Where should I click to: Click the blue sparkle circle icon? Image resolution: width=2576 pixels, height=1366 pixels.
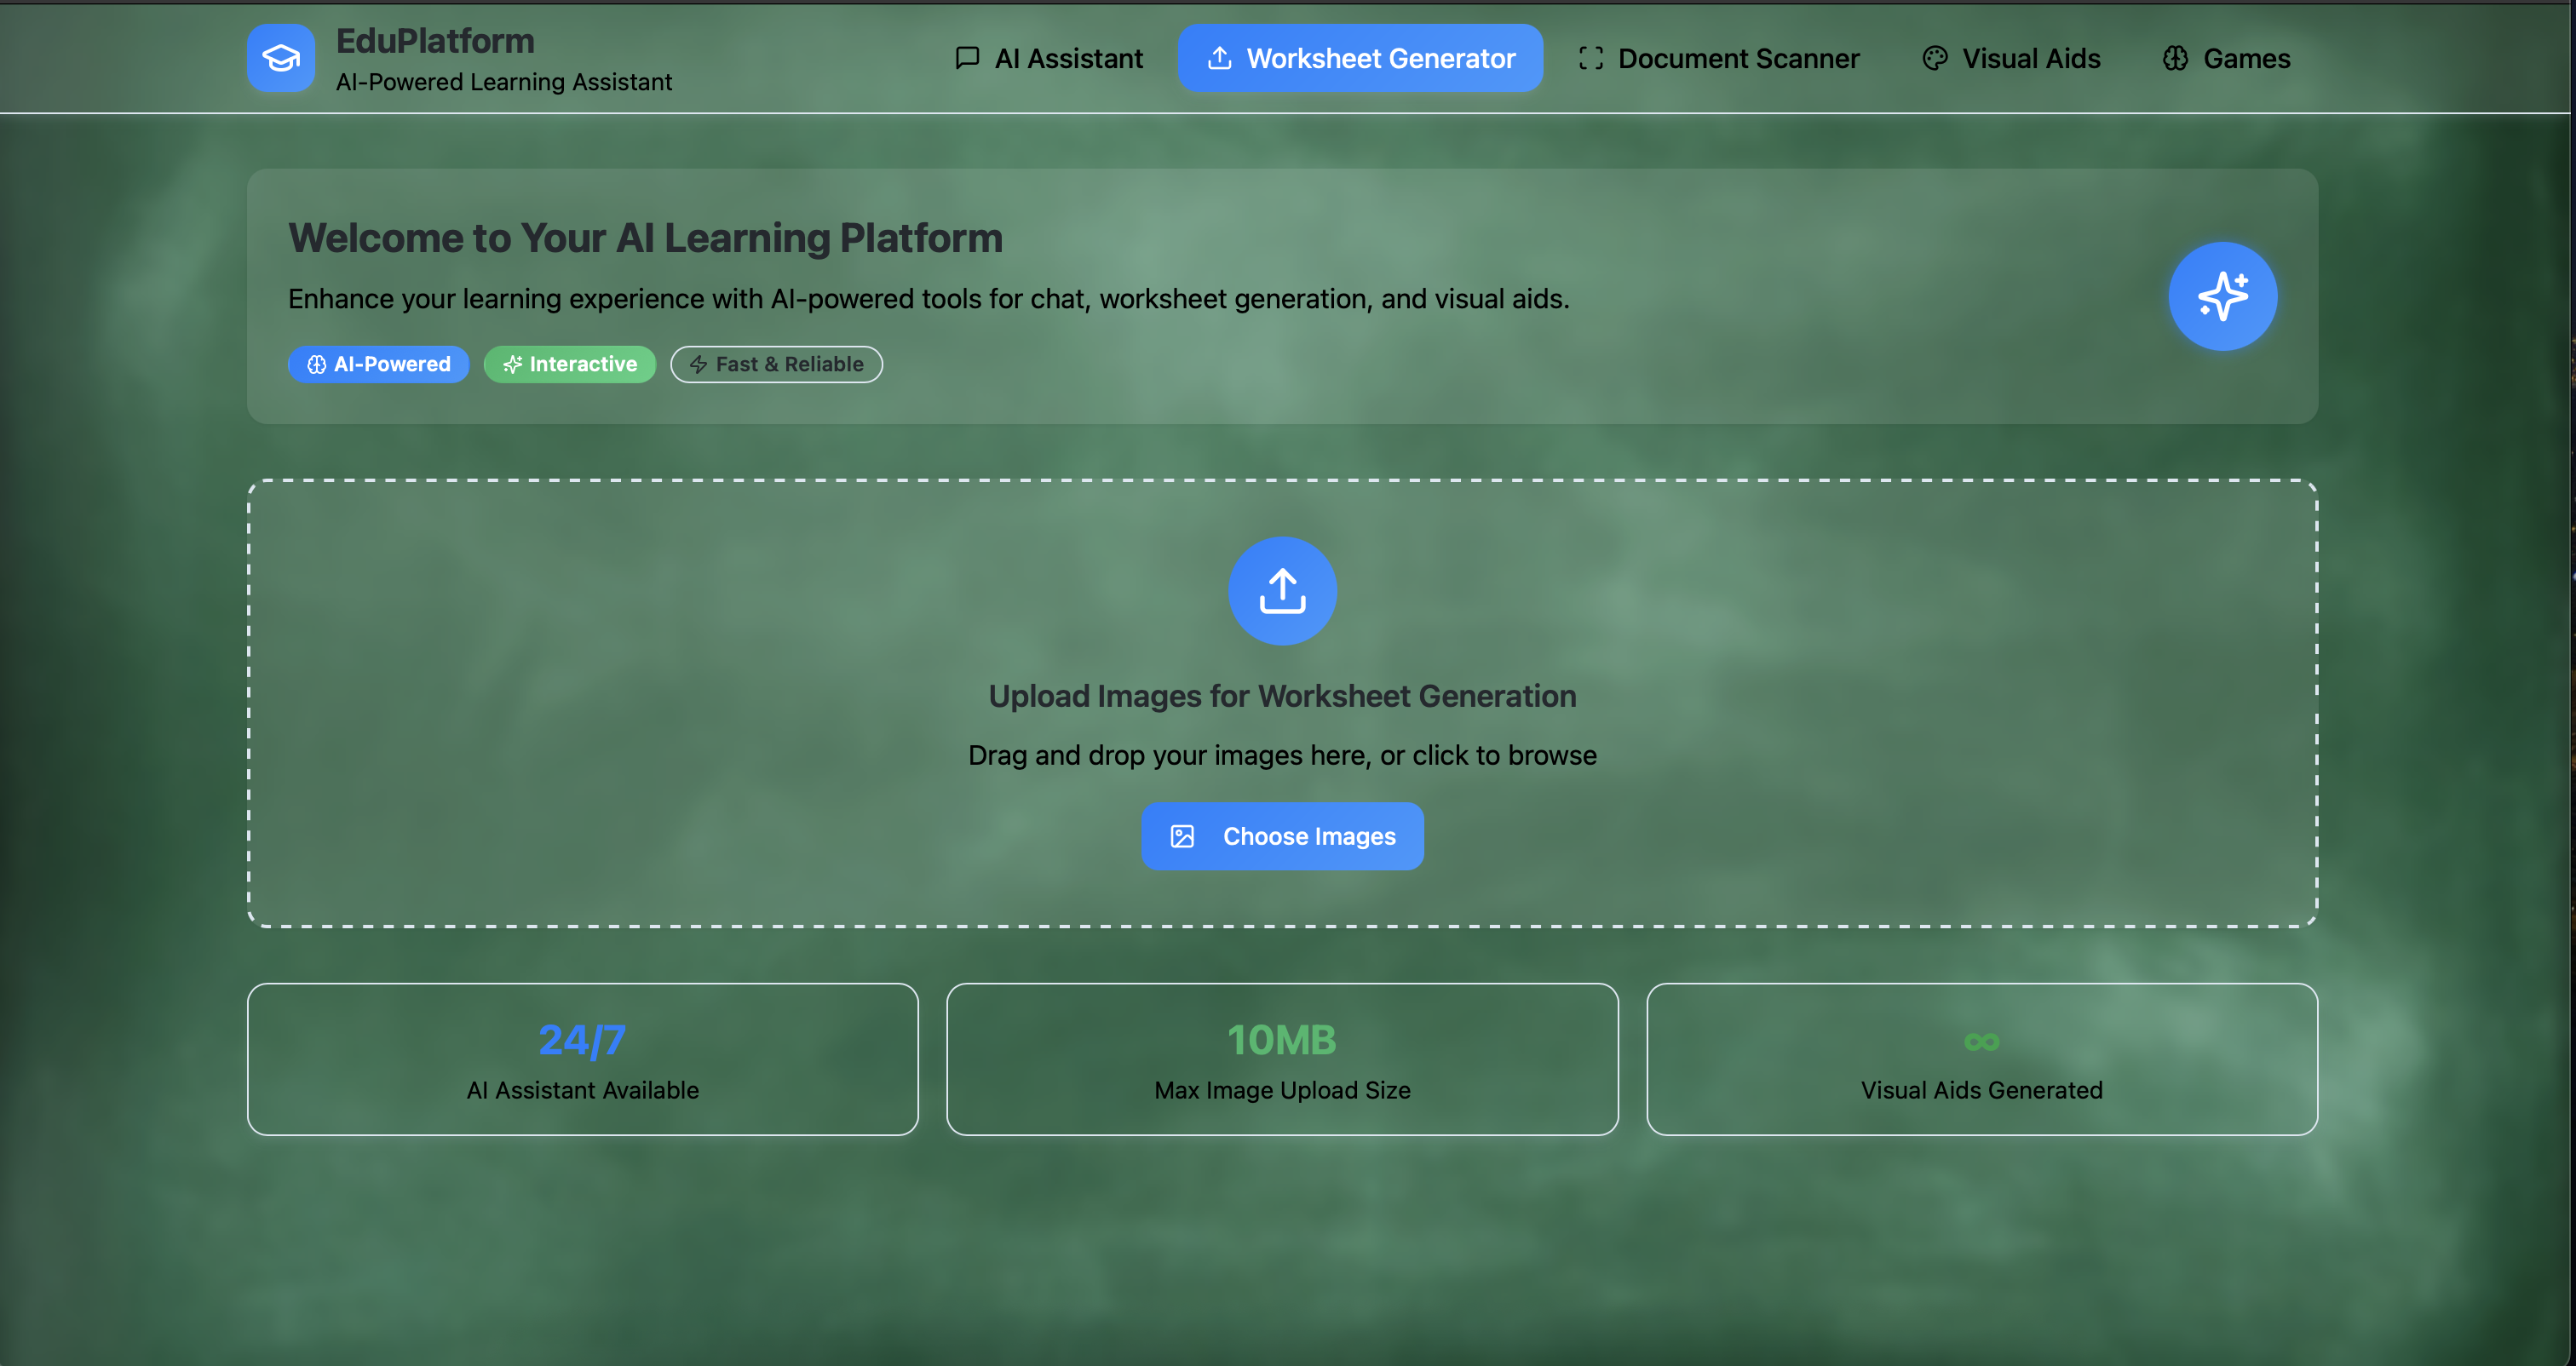click(2222, 296)
